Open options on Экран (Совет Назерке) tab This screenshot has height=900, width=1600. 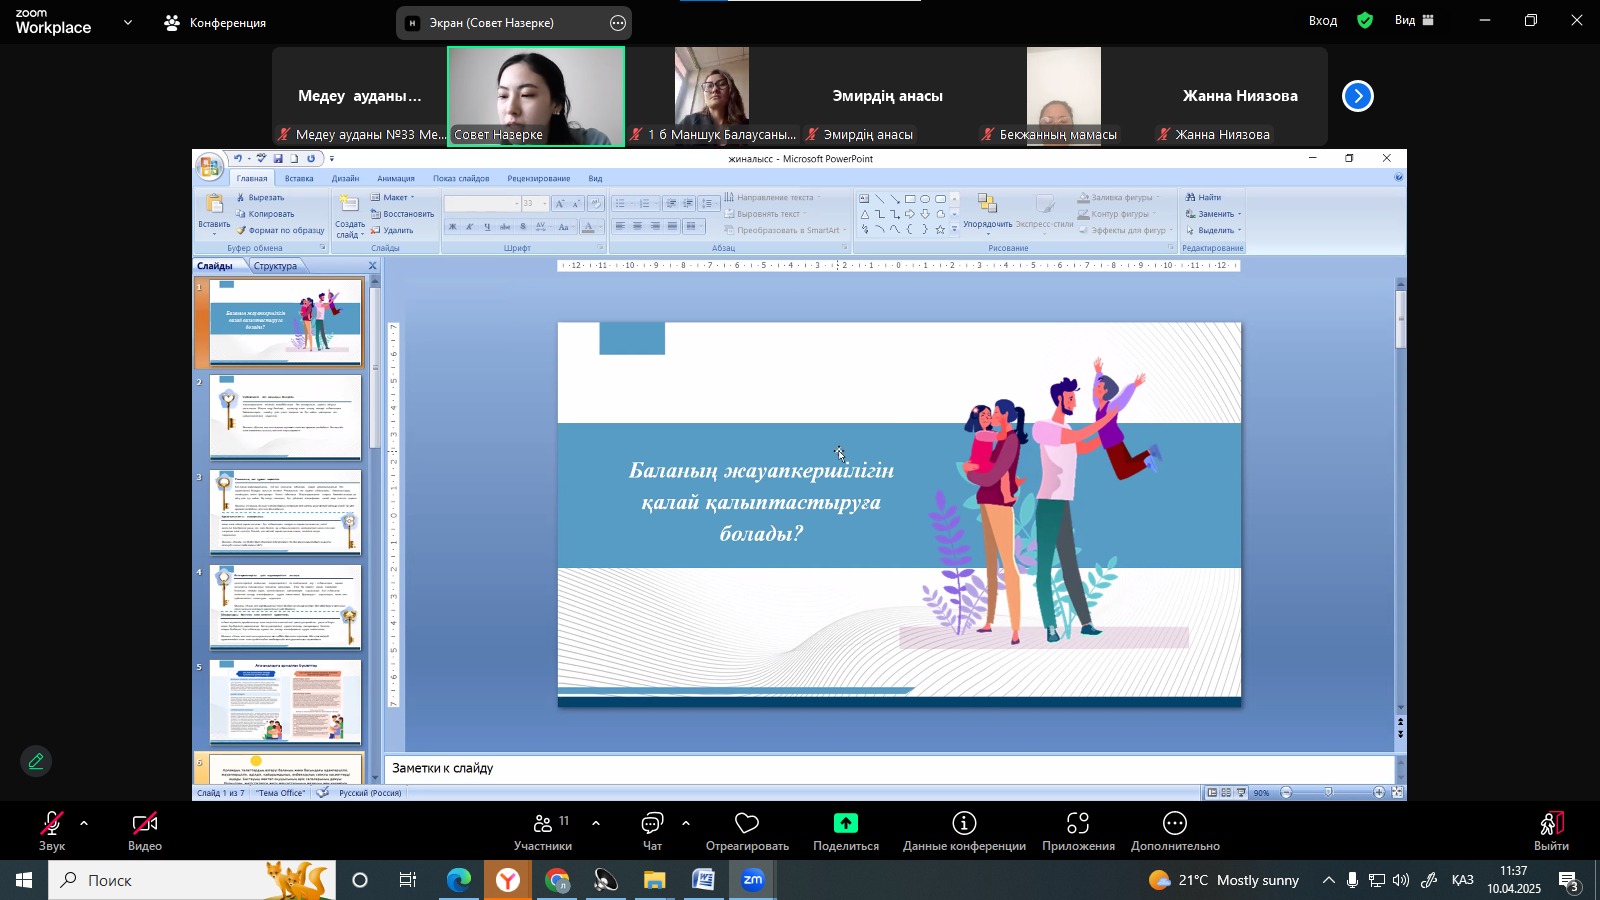point(618,23)
